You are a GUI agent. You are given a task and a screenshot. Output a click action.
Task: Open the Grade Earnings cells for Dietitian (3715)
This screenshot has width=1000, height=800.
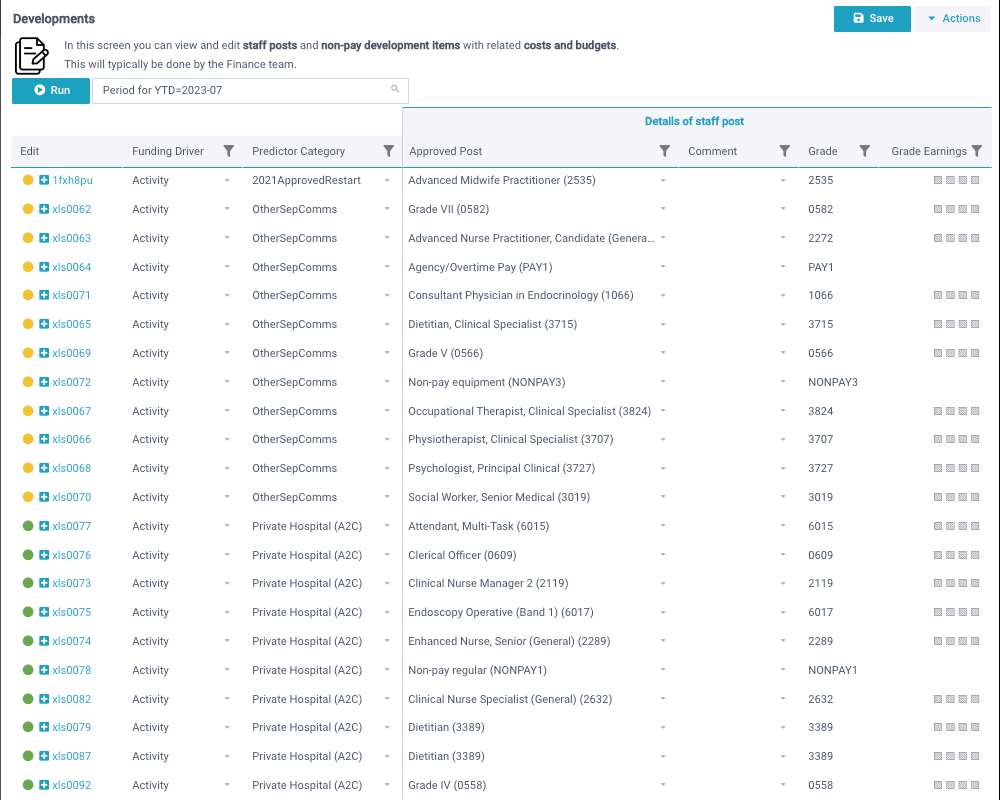pos(956,324)
